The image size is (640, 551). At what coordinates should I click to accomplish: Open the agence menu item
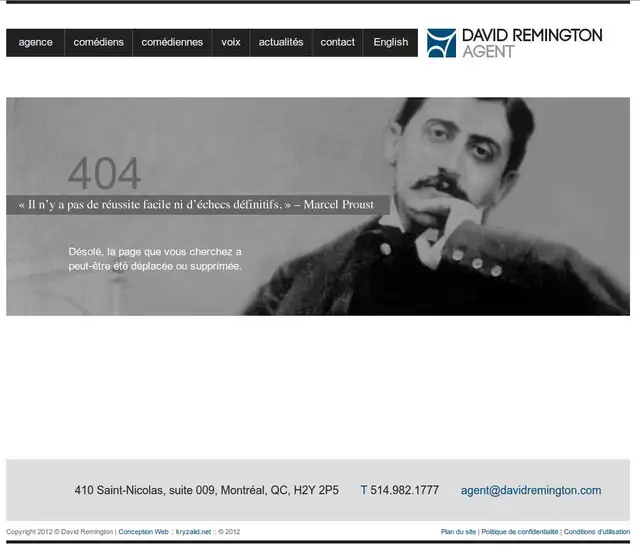[x=36, y=42]
